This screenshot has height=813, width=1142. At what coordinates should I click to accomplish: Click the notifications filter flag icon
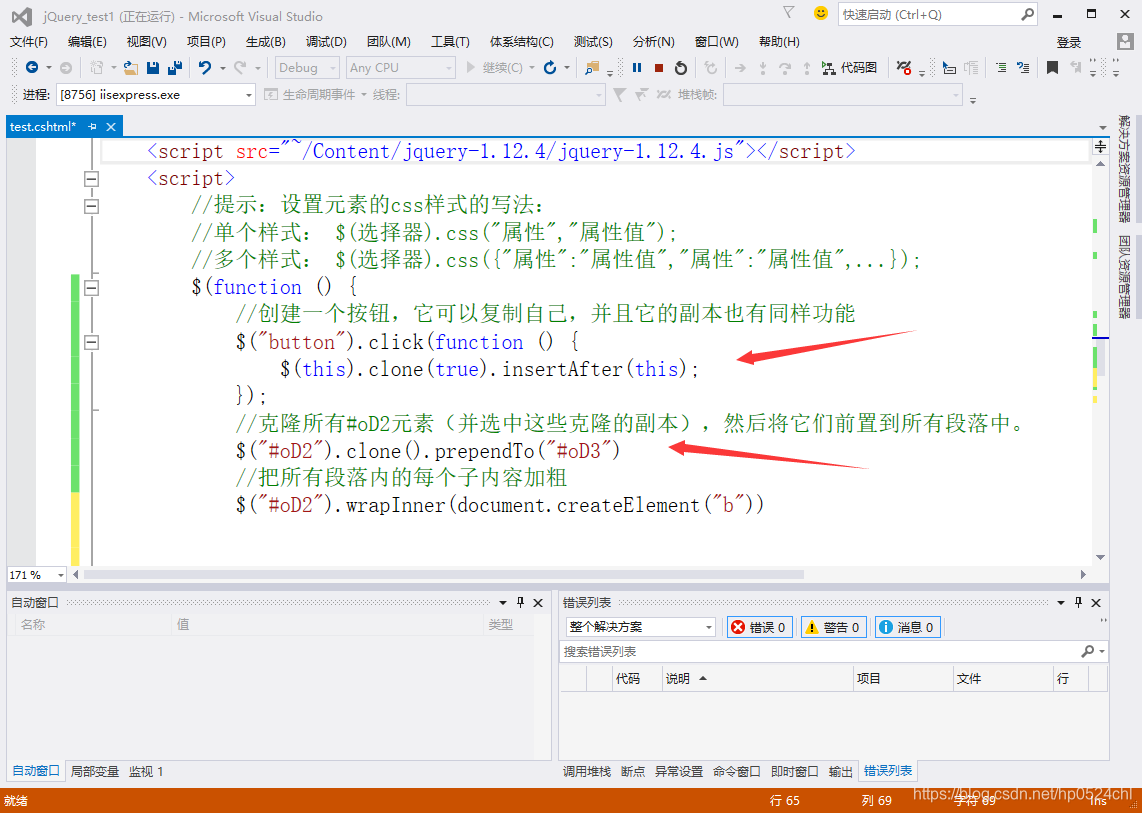tap(789, 12)
